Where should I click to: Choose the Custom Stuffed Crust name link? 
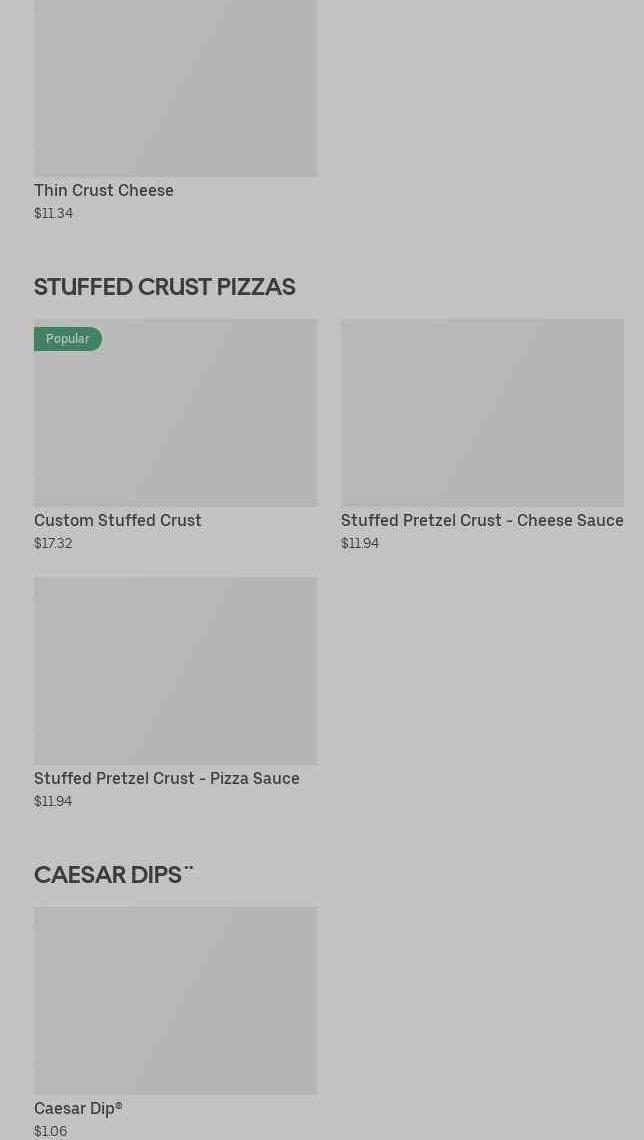[118, 520]
